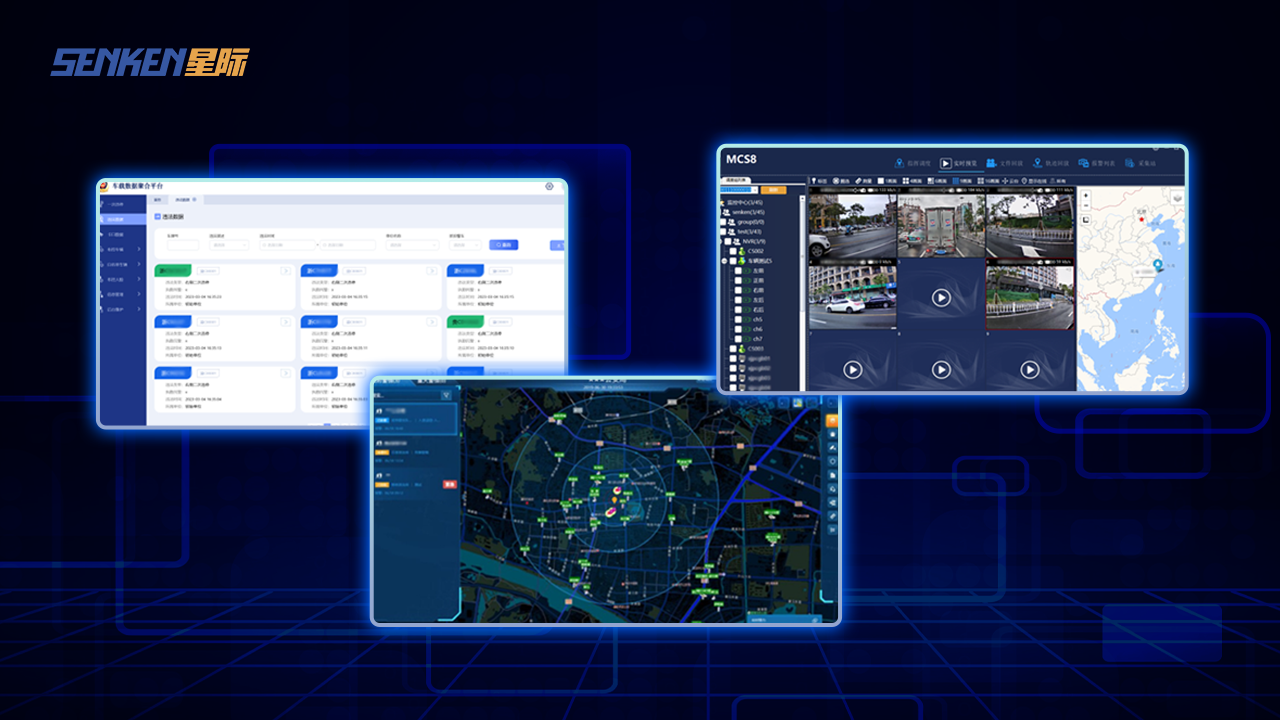The width and height of the screenshot is (1280, 720).
Task: Click the settings gear in the data platform
Action: (x=549, y=186)
